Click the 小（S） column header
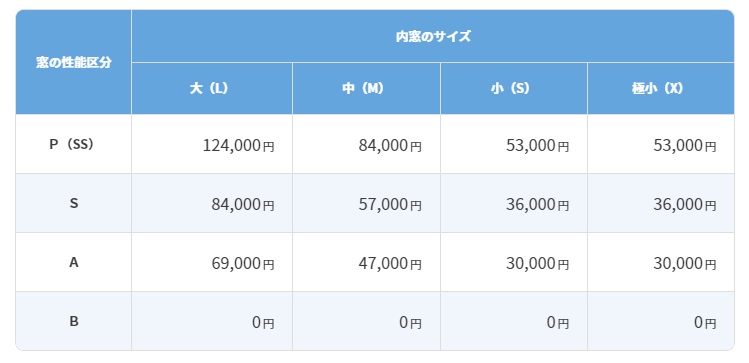The height and width of the screenshot is (363, 749). [x=514, y=88]
